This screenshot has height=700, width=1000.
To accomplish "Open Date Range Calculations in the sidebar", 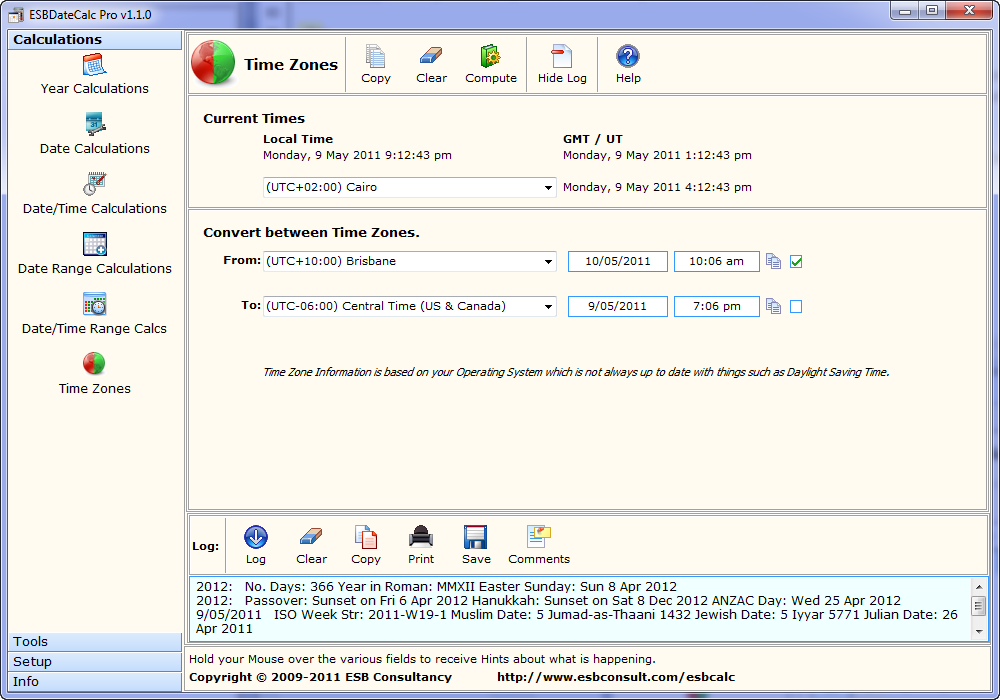I will pyautogui.click(x=94, y=254).
